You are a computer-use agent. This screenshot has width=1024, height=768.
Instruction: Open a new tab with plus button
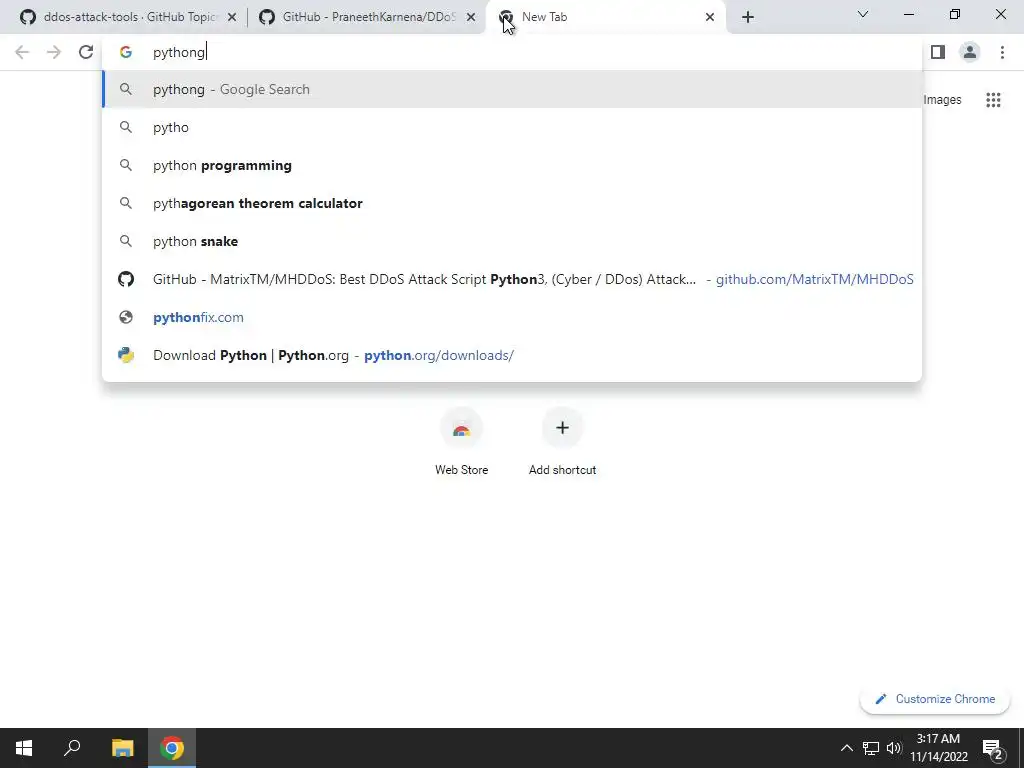coord(748,17)
